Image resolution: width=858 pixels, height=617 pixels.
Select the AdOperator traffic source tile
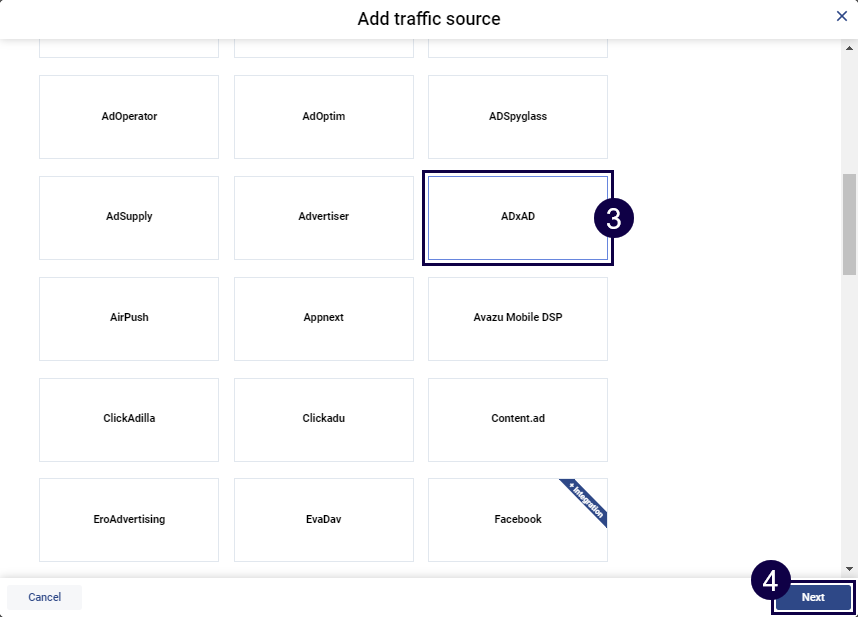coord(129,116)
